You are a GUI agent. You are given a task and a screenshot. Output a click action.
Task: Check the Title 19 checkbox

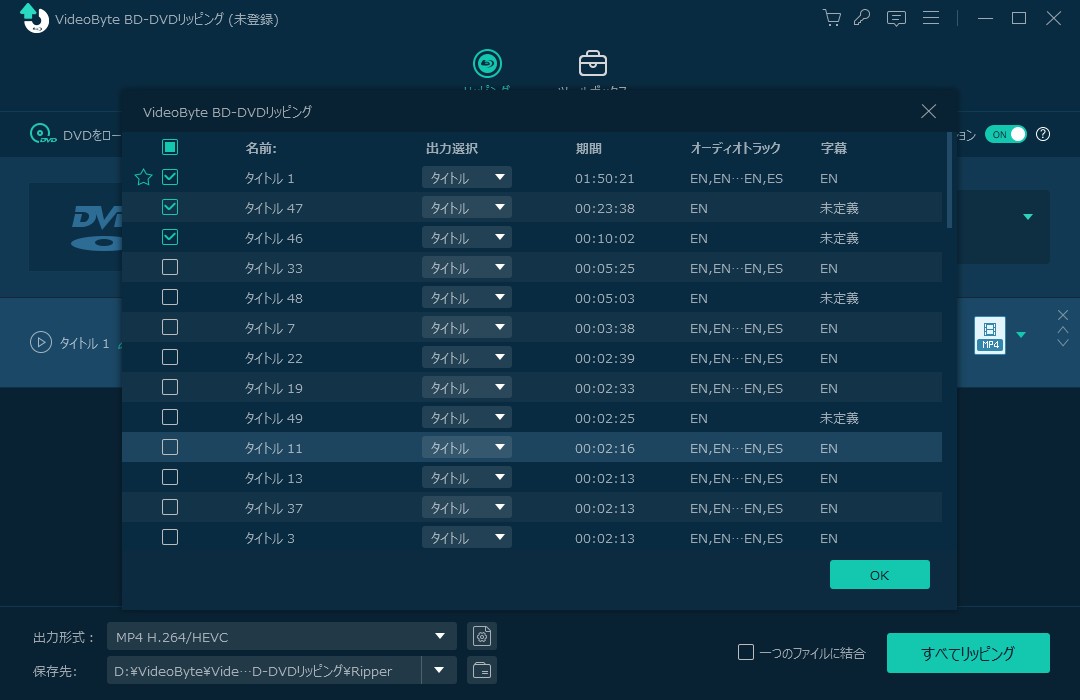point(170,387)
